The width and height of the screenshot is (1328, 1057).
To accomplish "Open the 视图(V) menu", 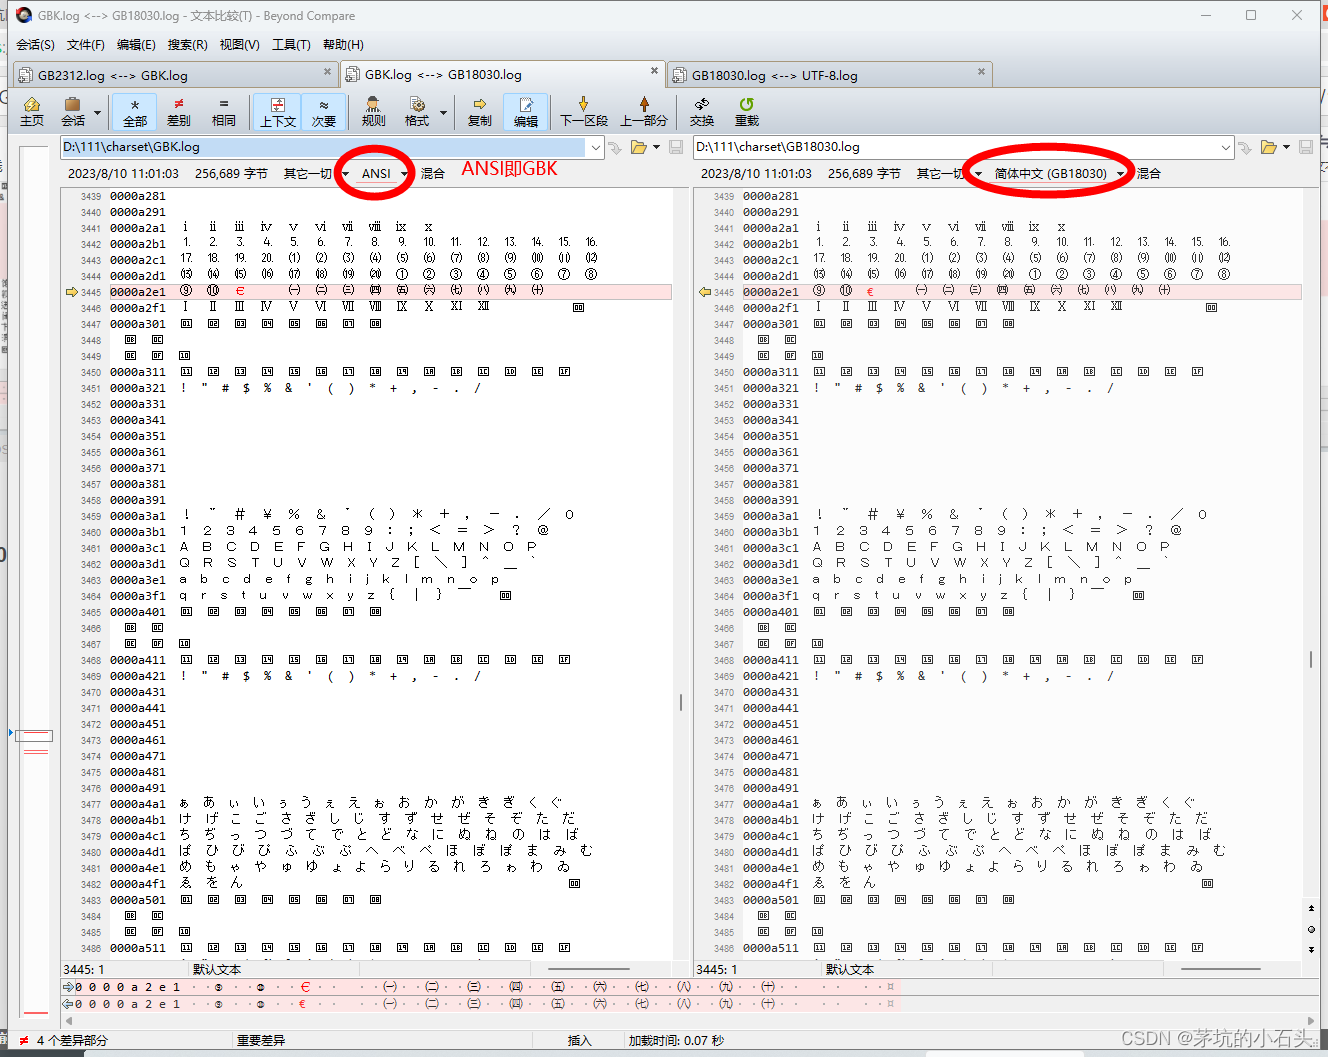I will [x=240, y=45].
